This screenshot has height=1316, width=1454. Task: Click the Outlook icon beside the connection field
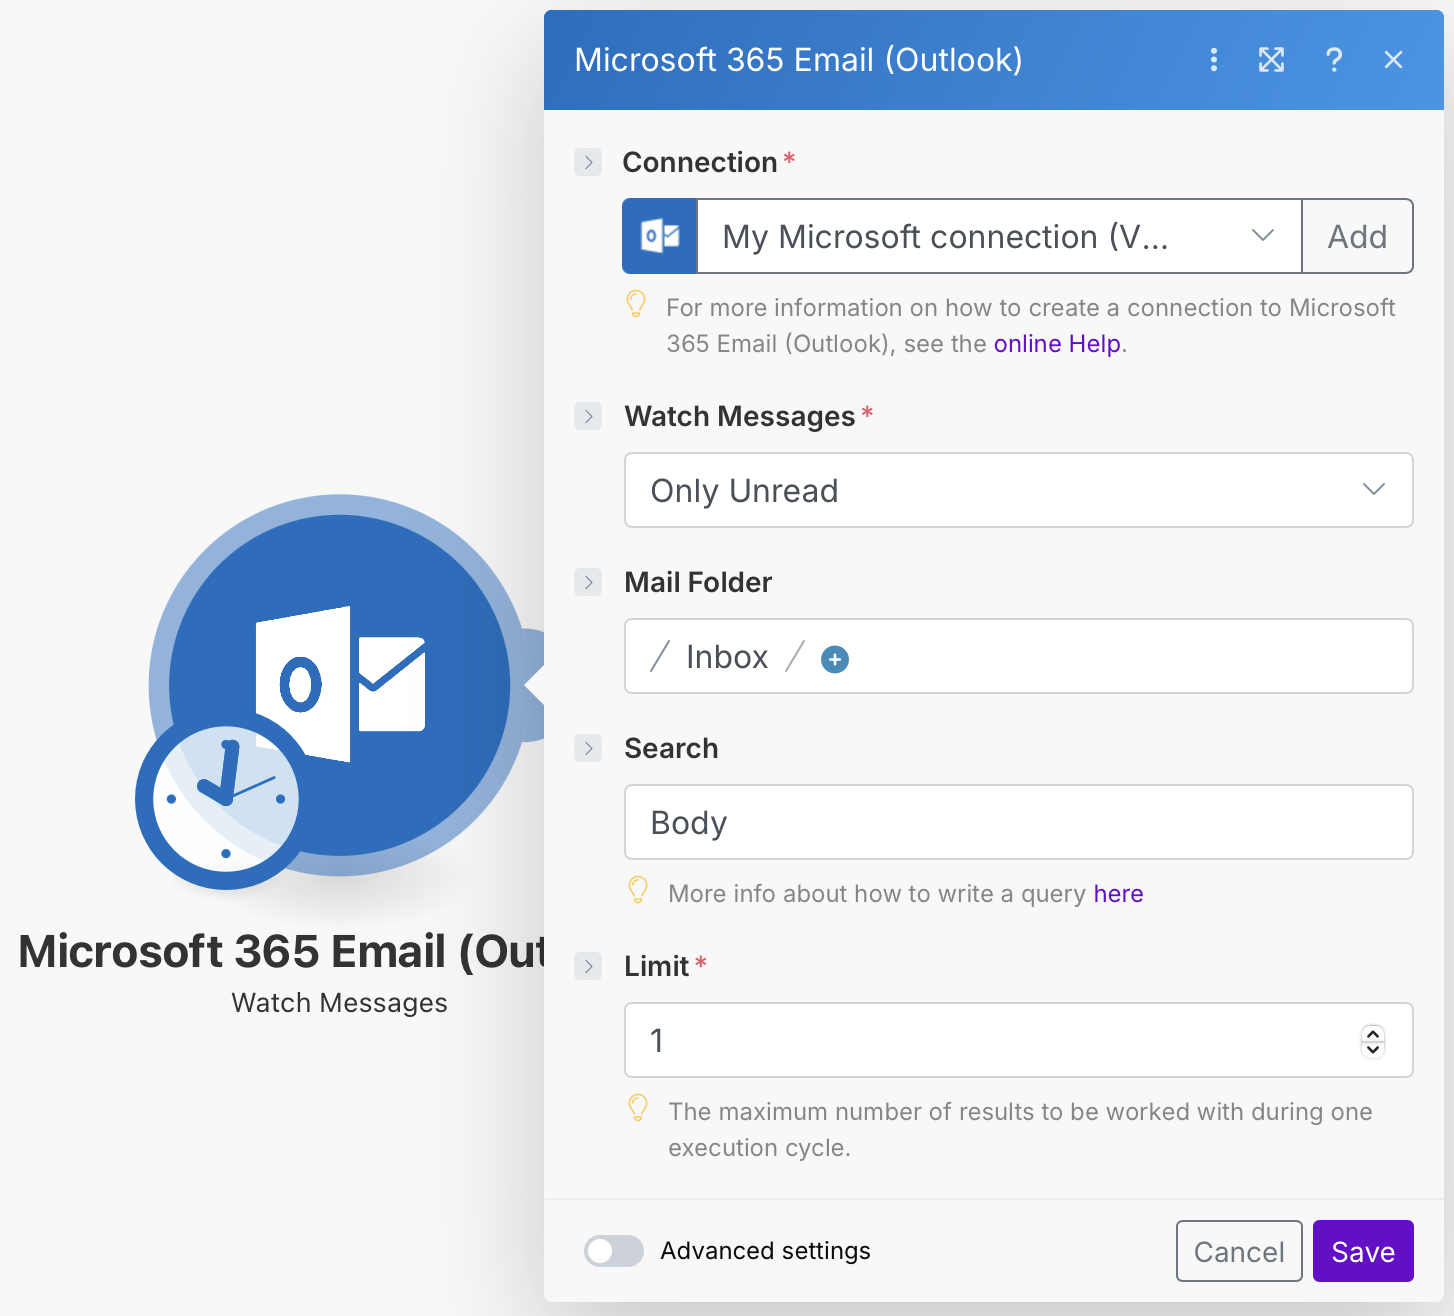coord(660,236)
